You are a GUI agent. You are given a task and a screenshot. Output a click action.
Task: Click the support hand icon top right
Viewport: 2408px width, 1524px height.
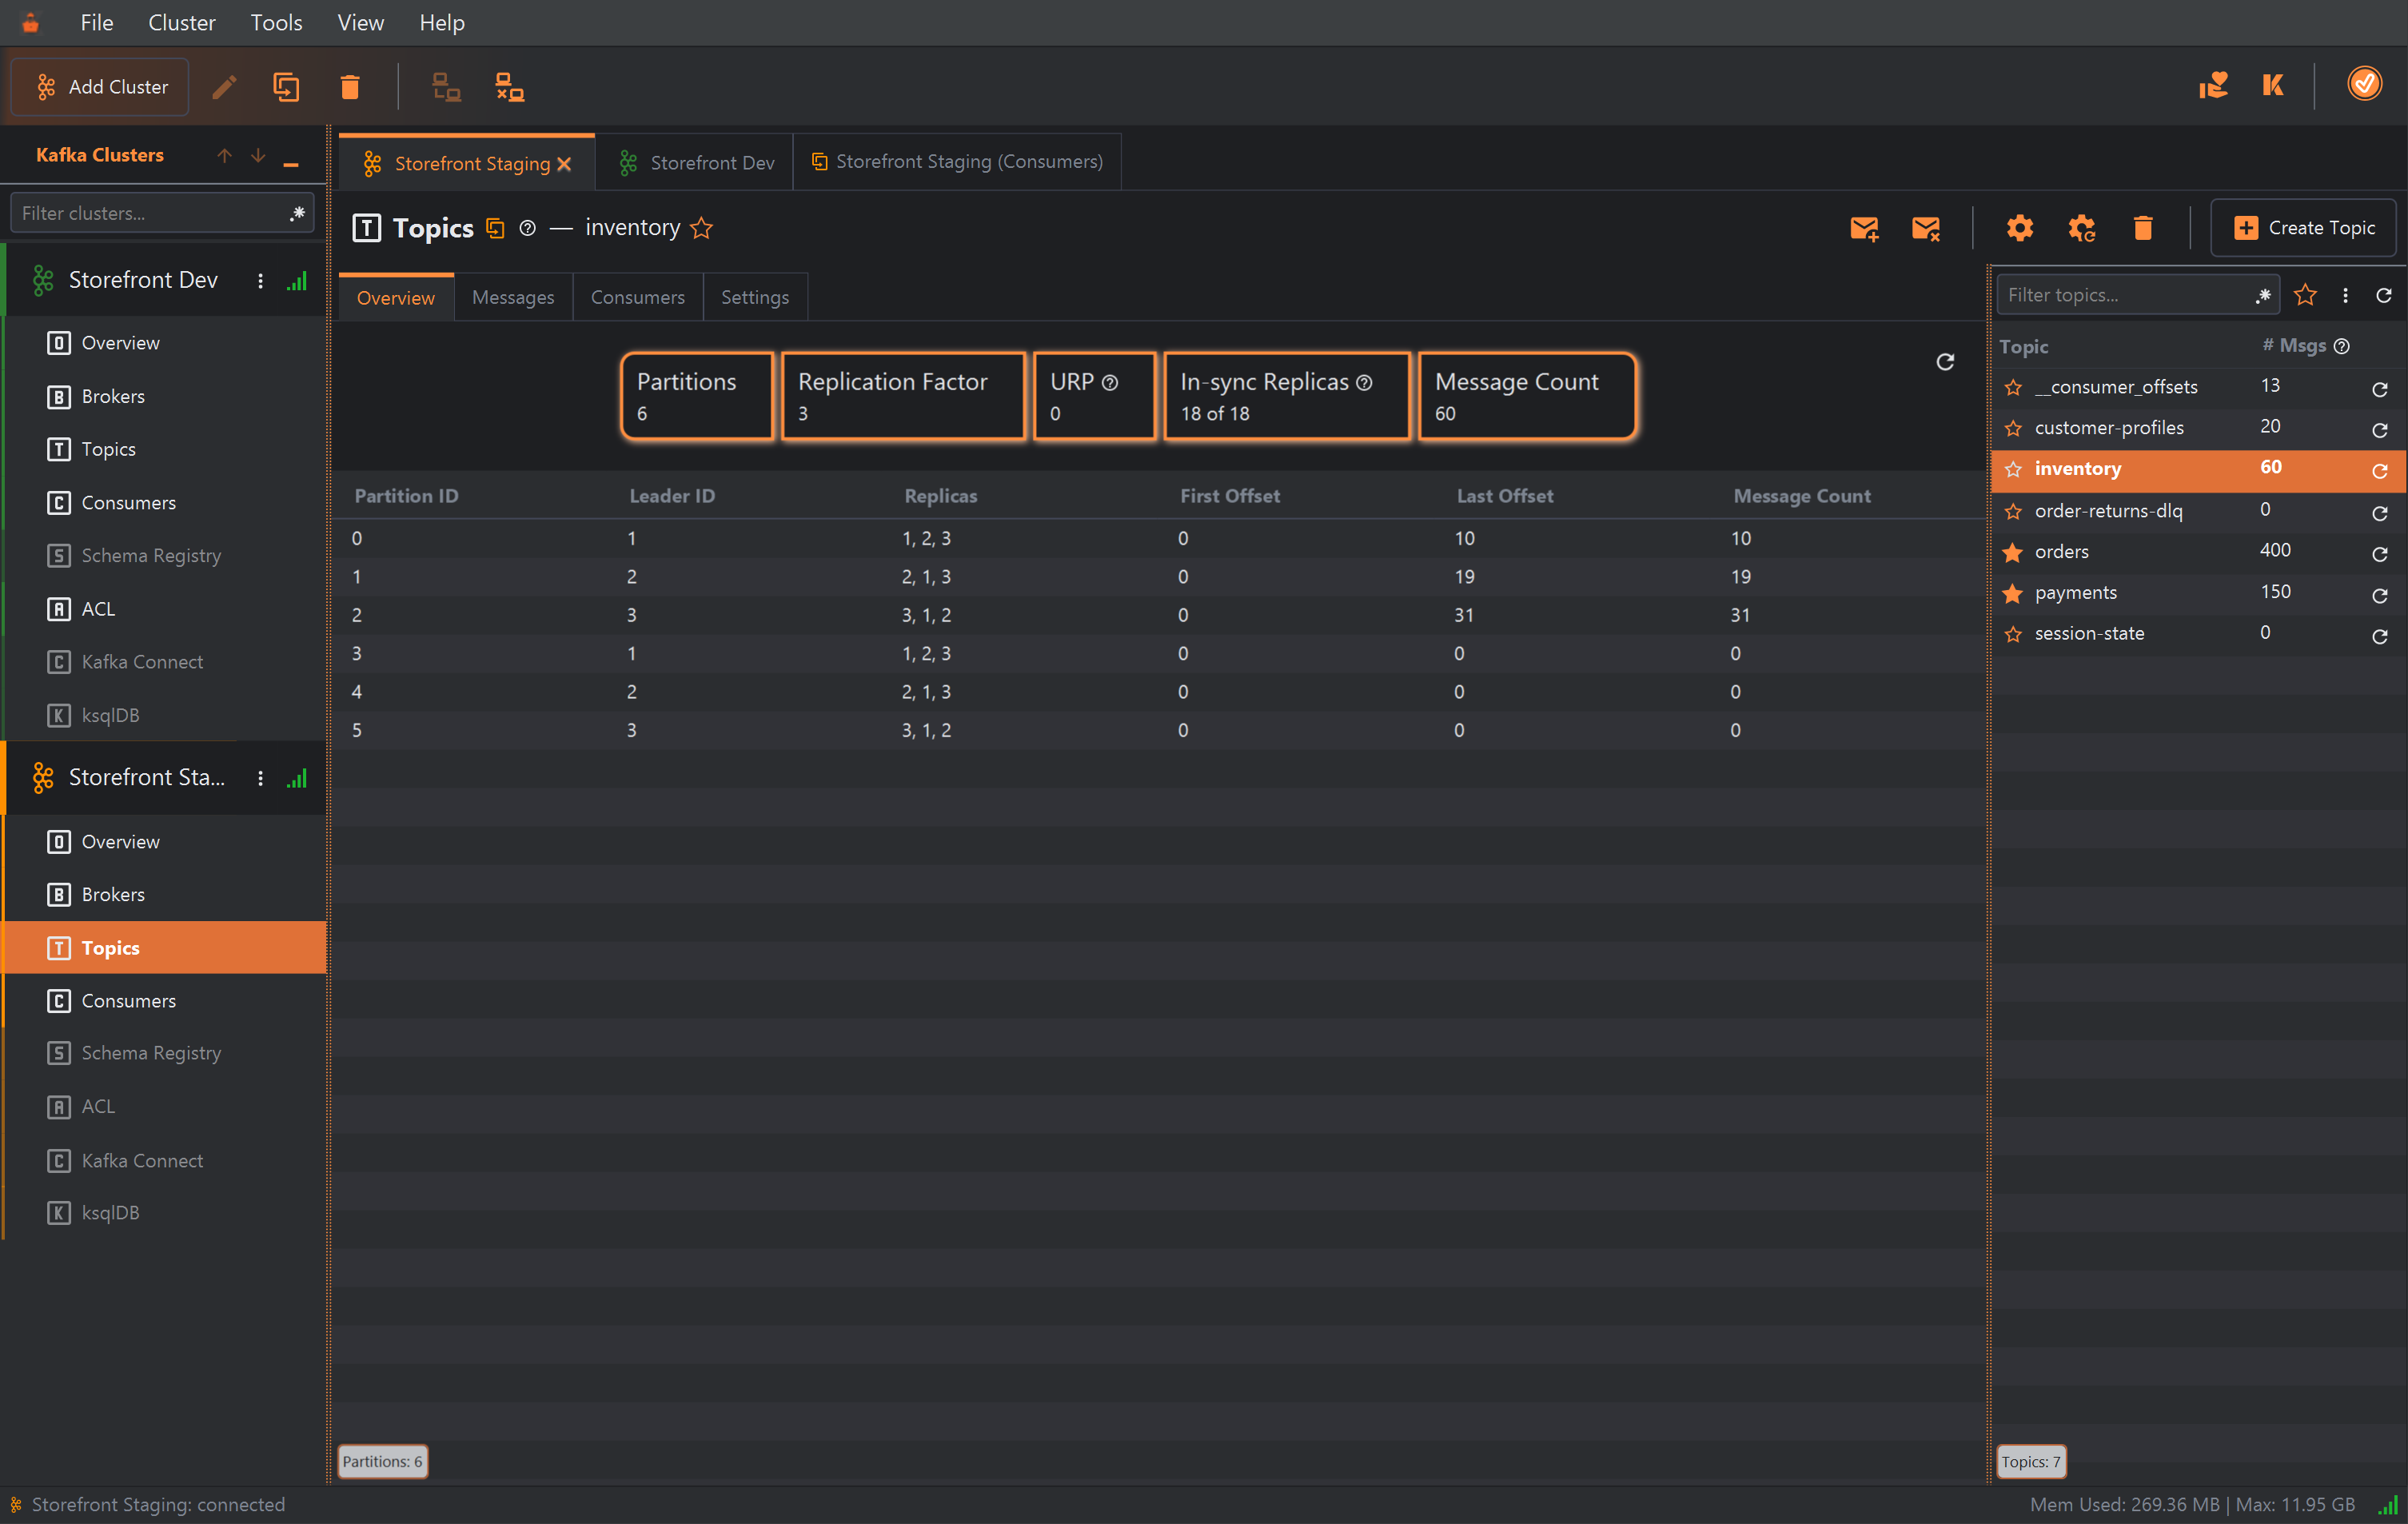[2213, 85]
